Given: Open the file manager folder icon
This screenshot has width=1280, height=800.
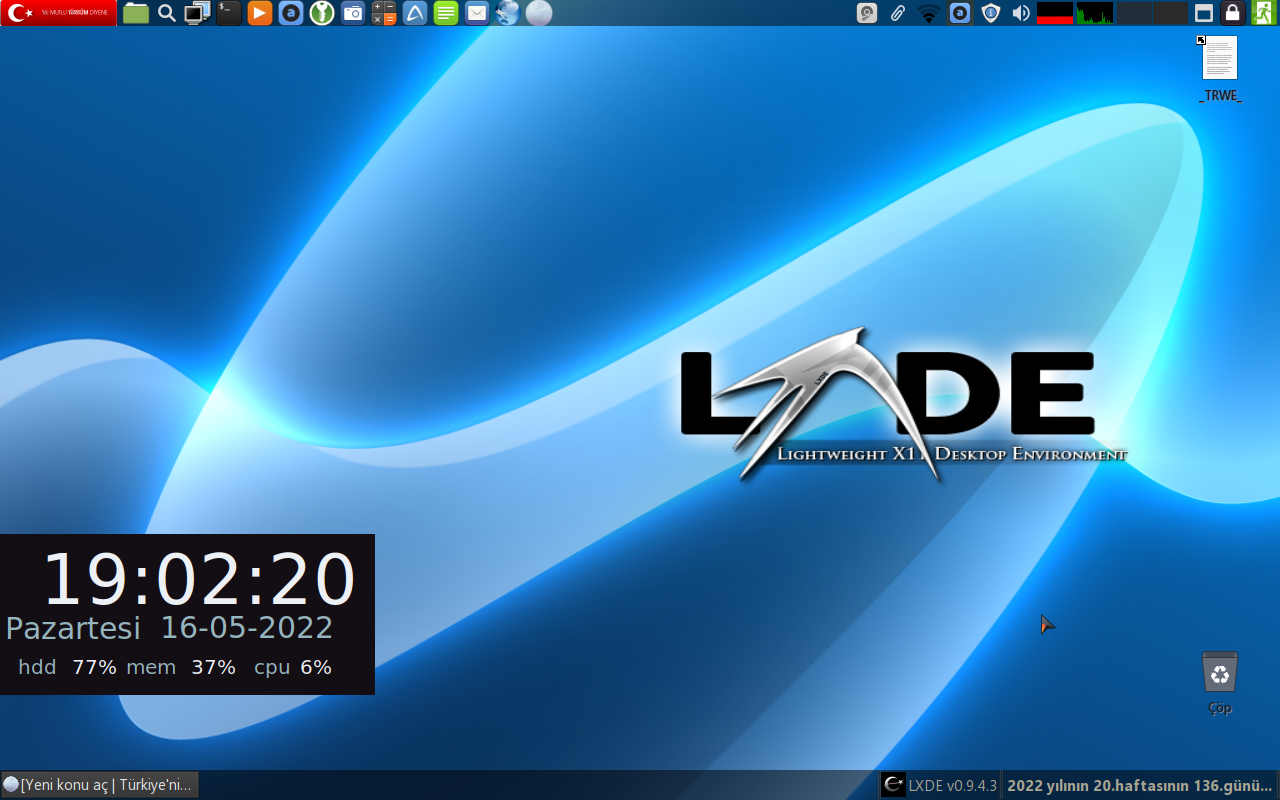Looking at the screenshot, I should point(136,13).
